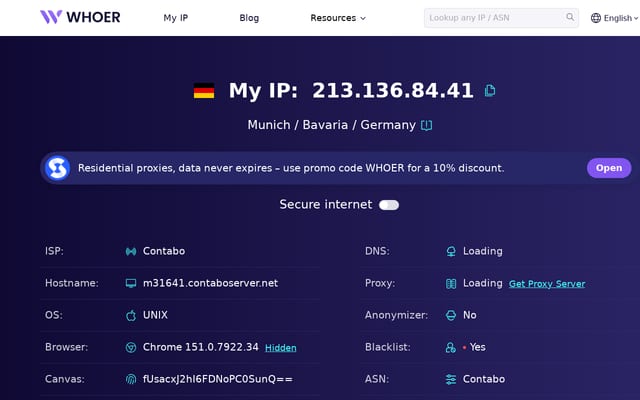Click the Open promo button
The width and height of the screenshot is (640, 400).
[609, 168]
